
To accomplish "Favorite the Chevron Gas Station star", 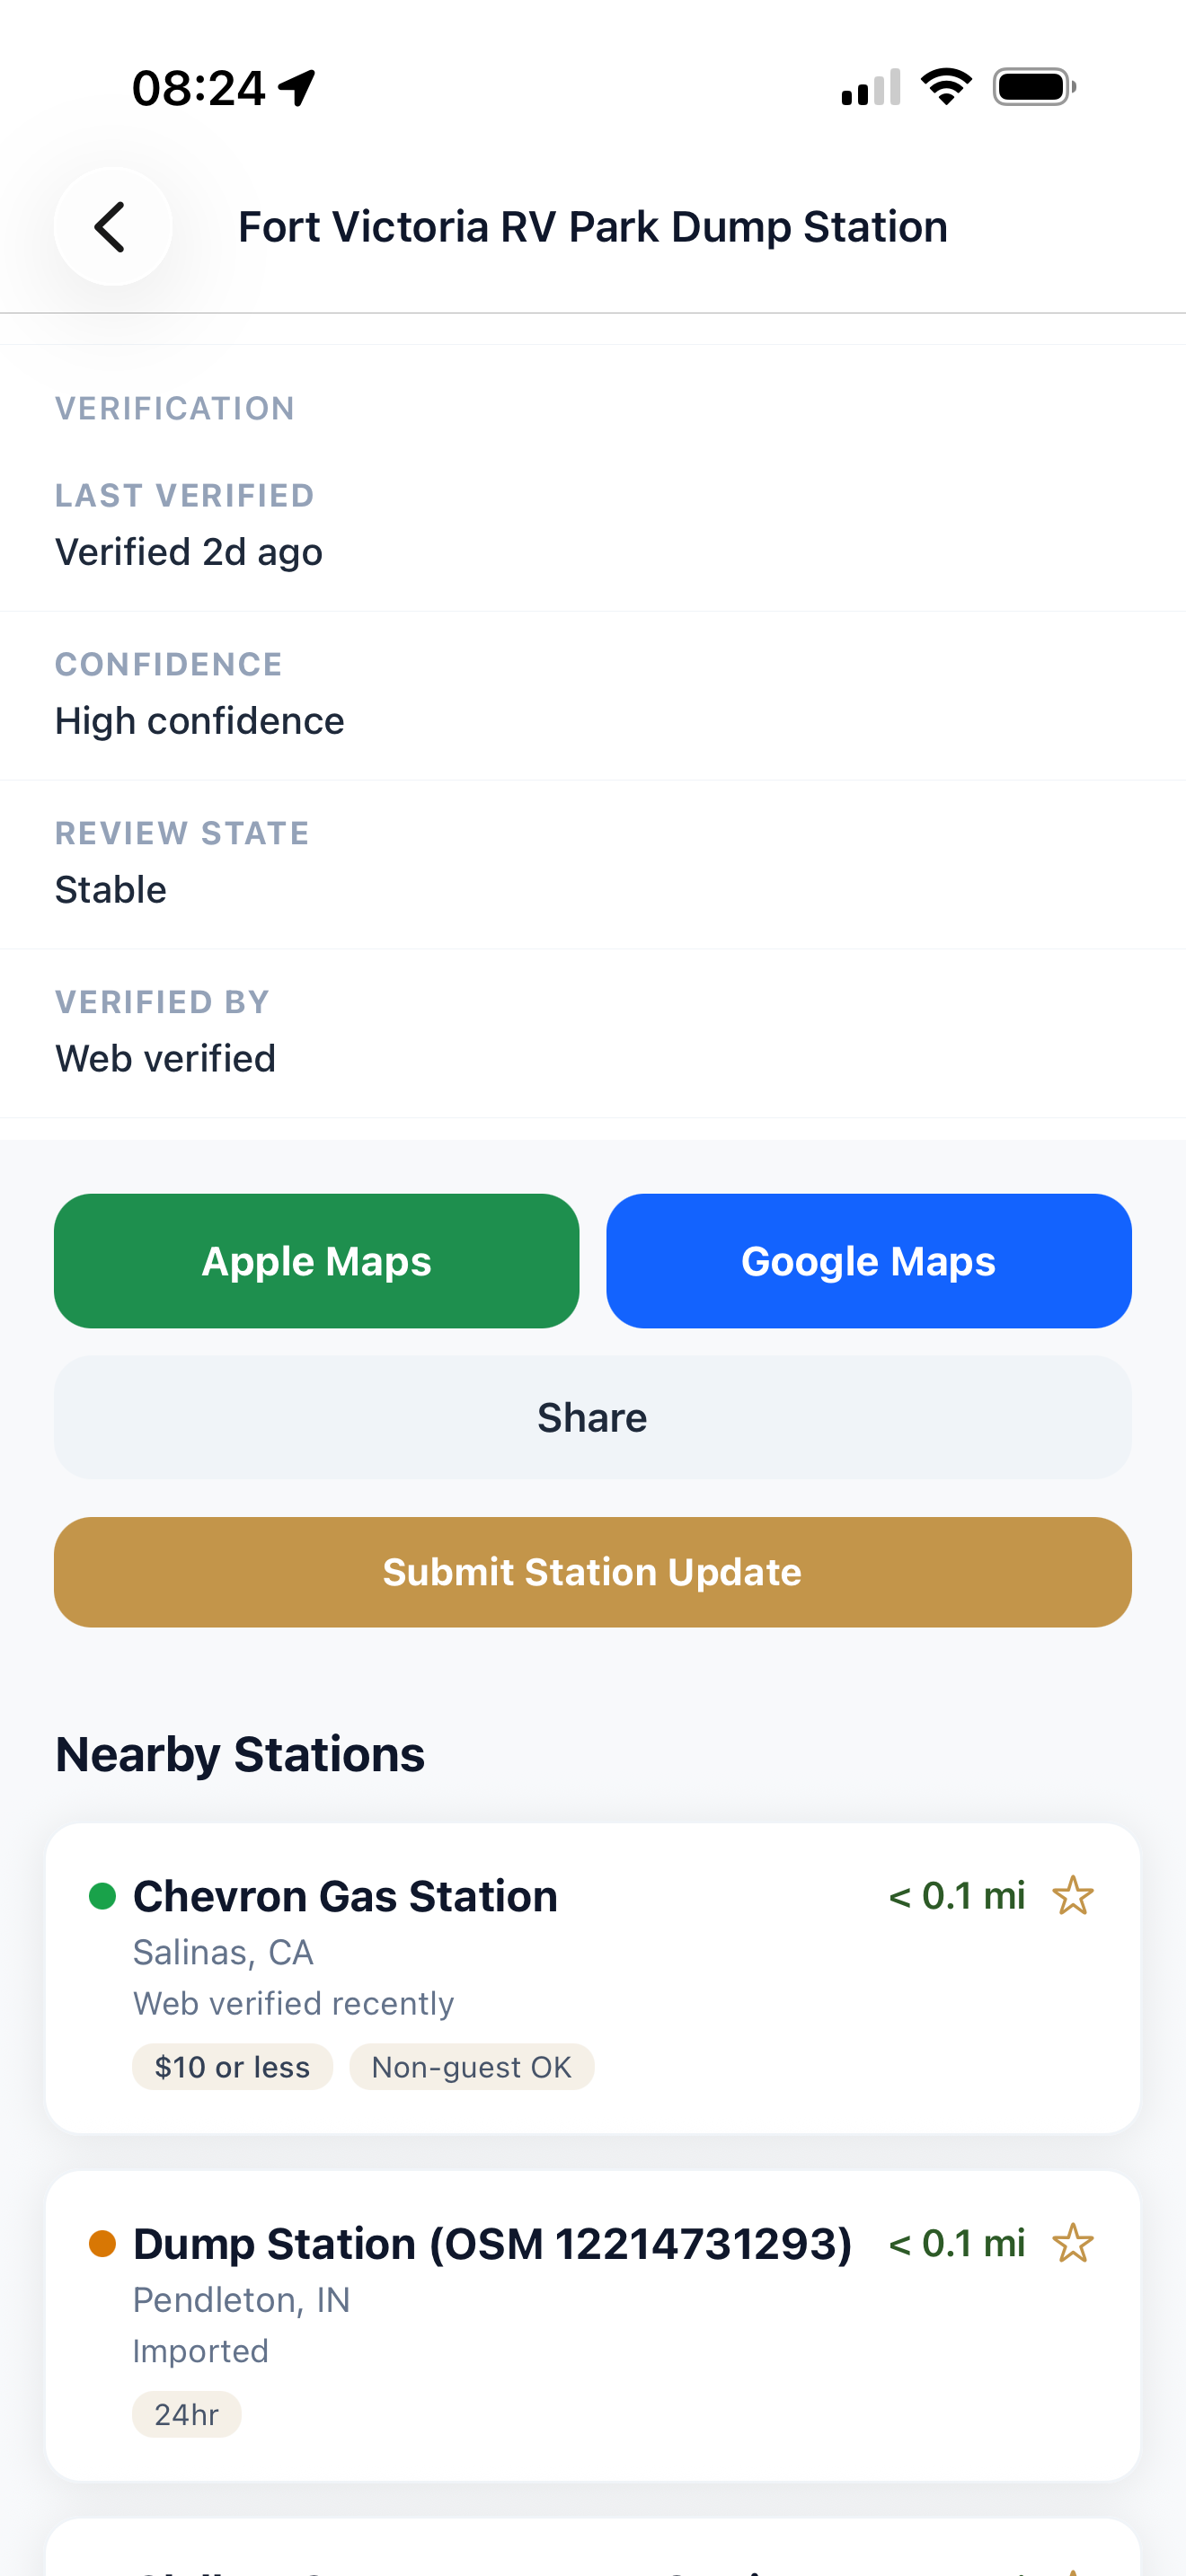I will [1073, 1895].
